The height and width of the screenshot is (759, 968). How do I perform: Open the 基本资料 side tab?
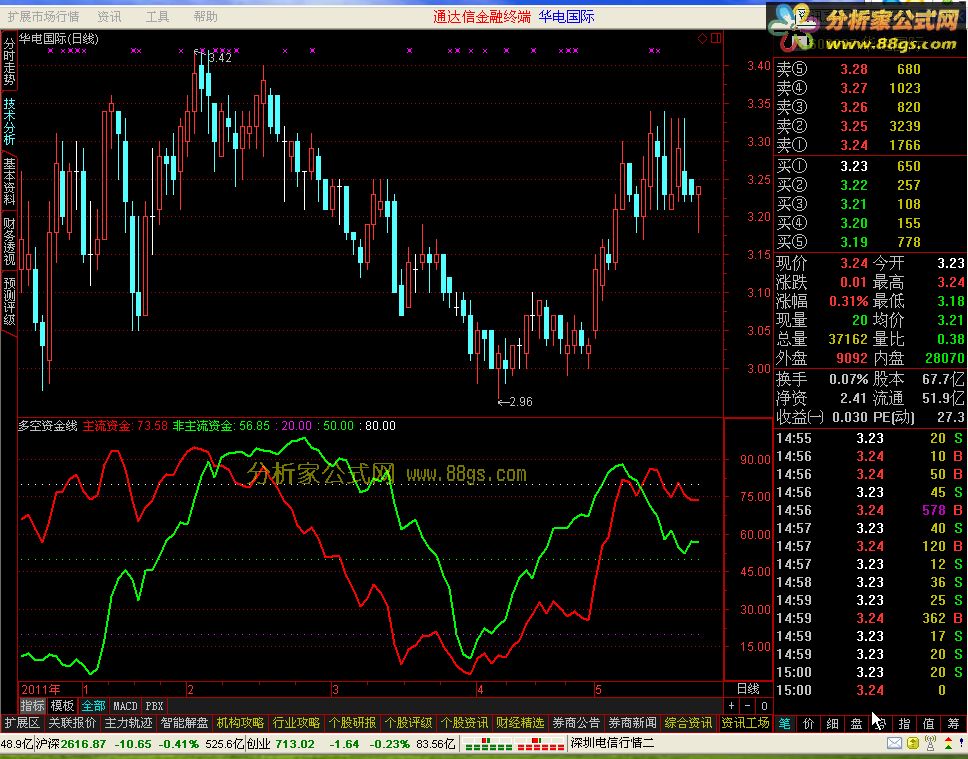9,181
